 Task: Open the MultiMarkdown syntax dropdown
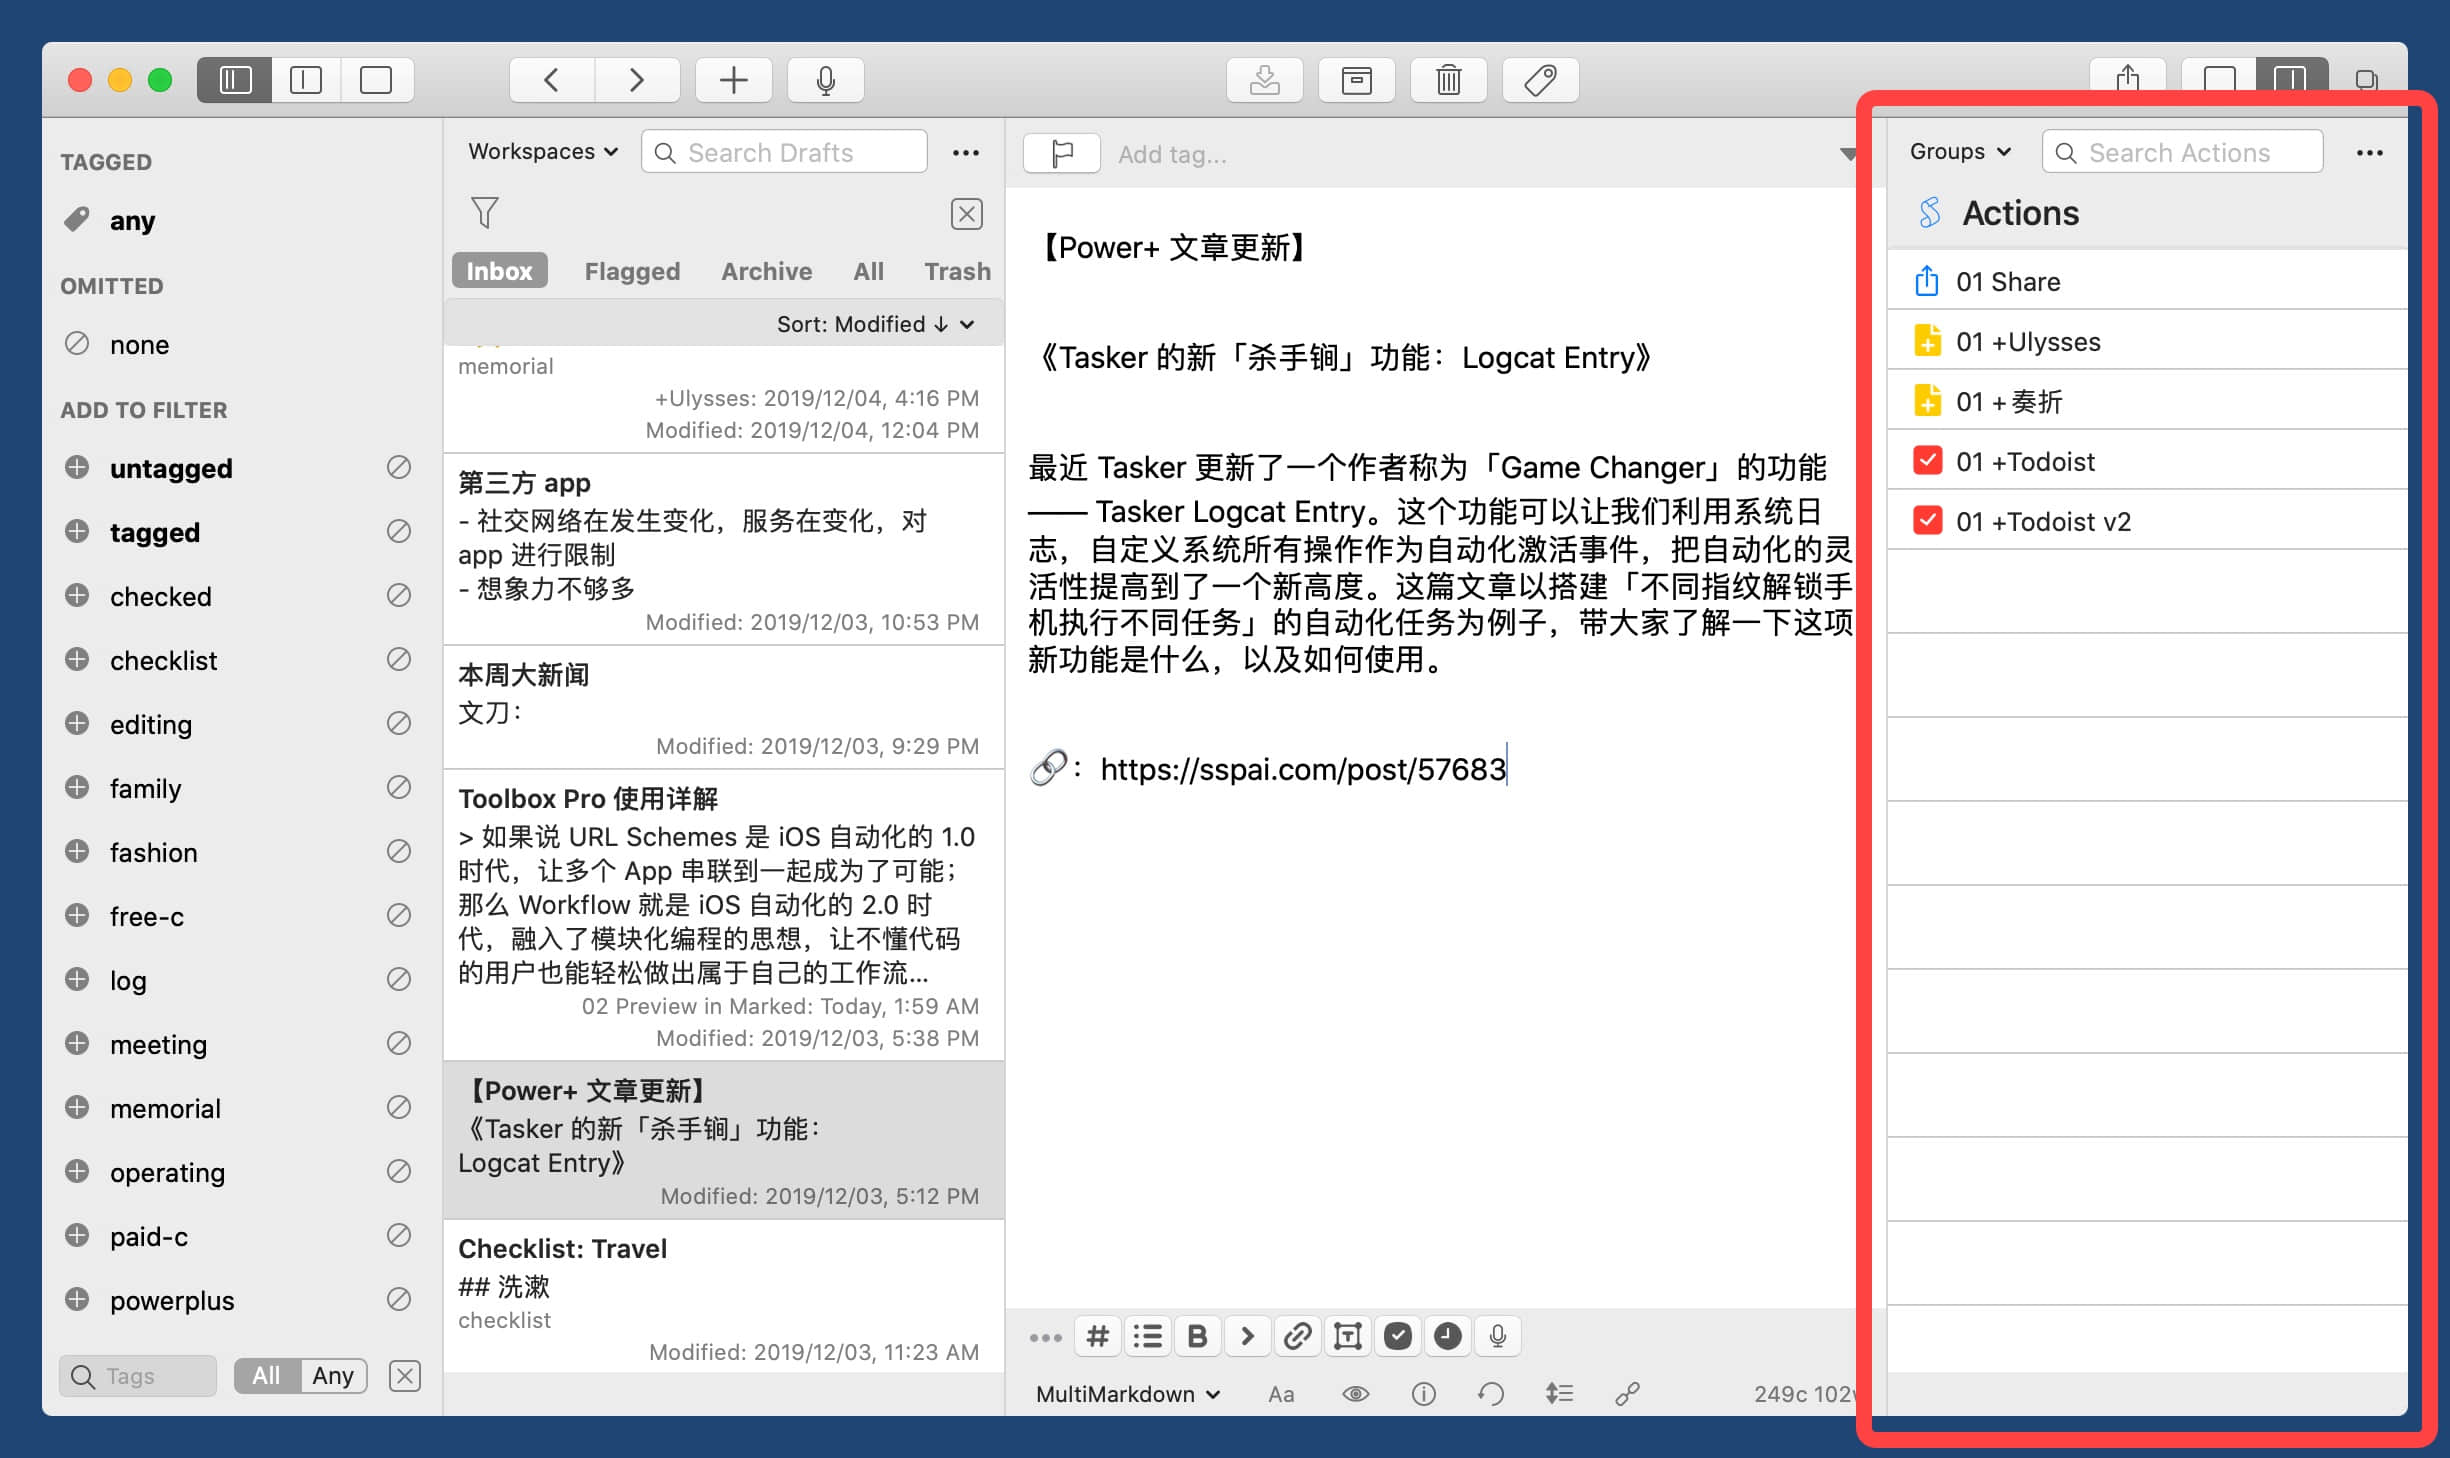coord(1125,1393)
